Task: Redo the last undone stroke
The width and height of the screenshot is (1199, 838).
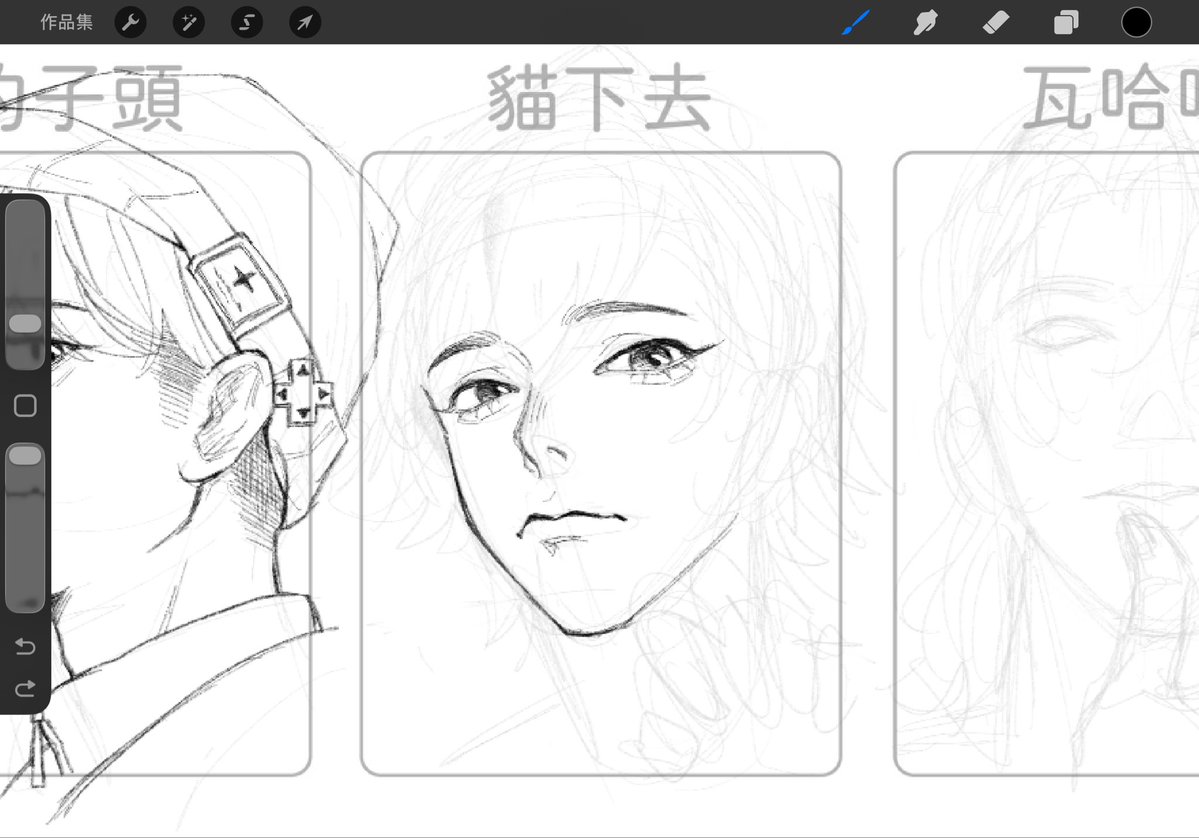Action: tap(25, 689)
